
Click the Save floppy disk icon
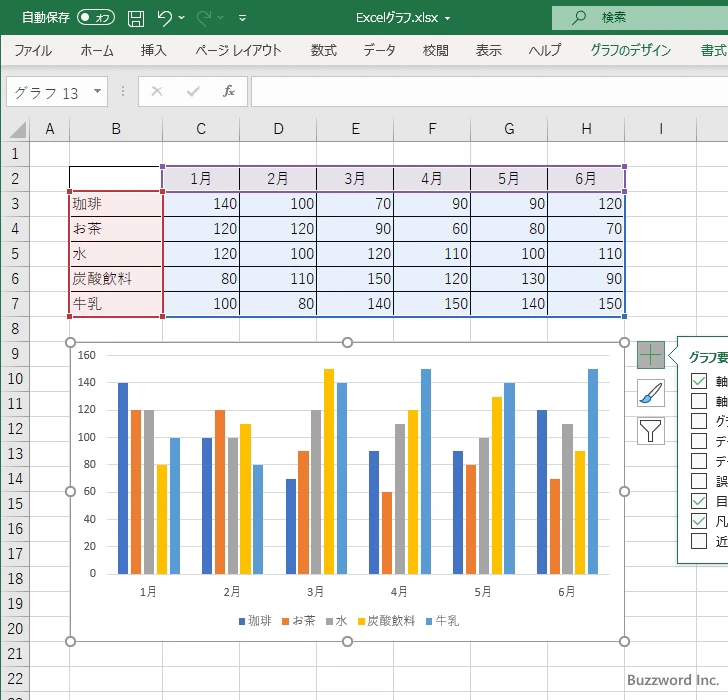(x=136, y=18)
